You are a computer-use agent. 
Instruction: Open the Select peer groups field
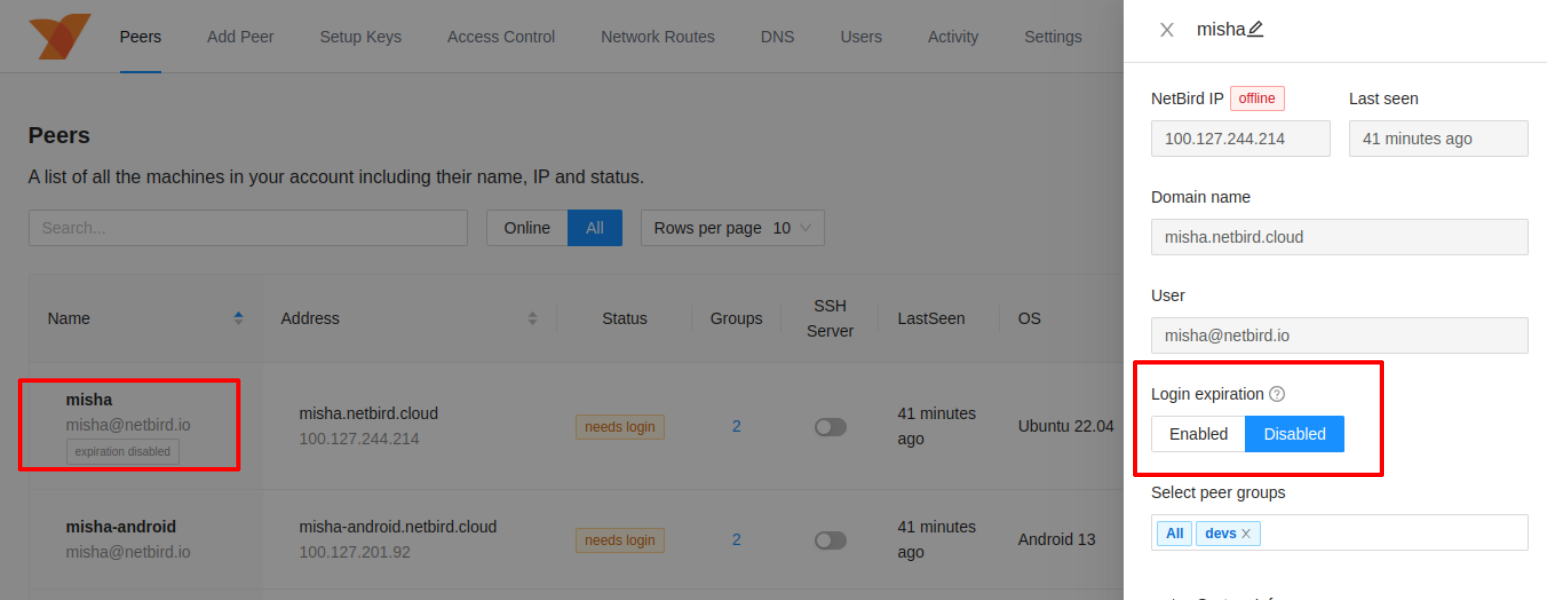click(x=1390, y=533)
